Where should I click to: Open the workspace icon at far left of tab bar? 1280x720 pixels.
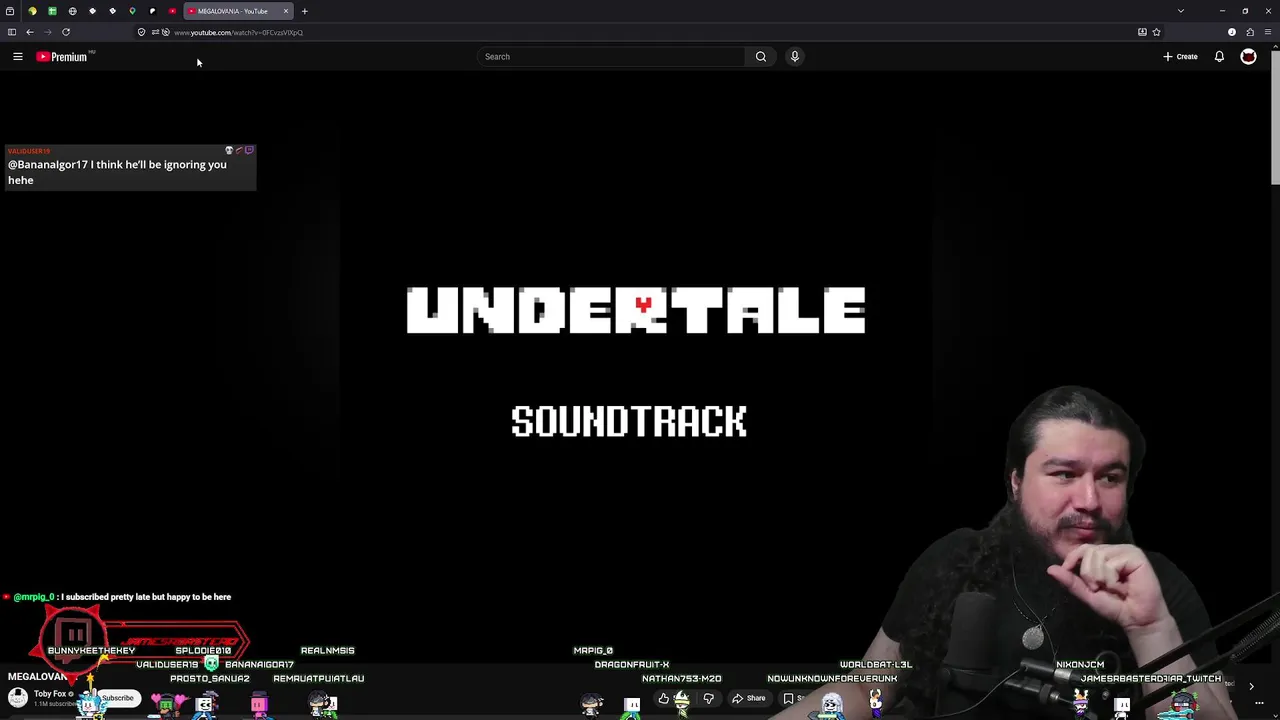click(10, 11)
